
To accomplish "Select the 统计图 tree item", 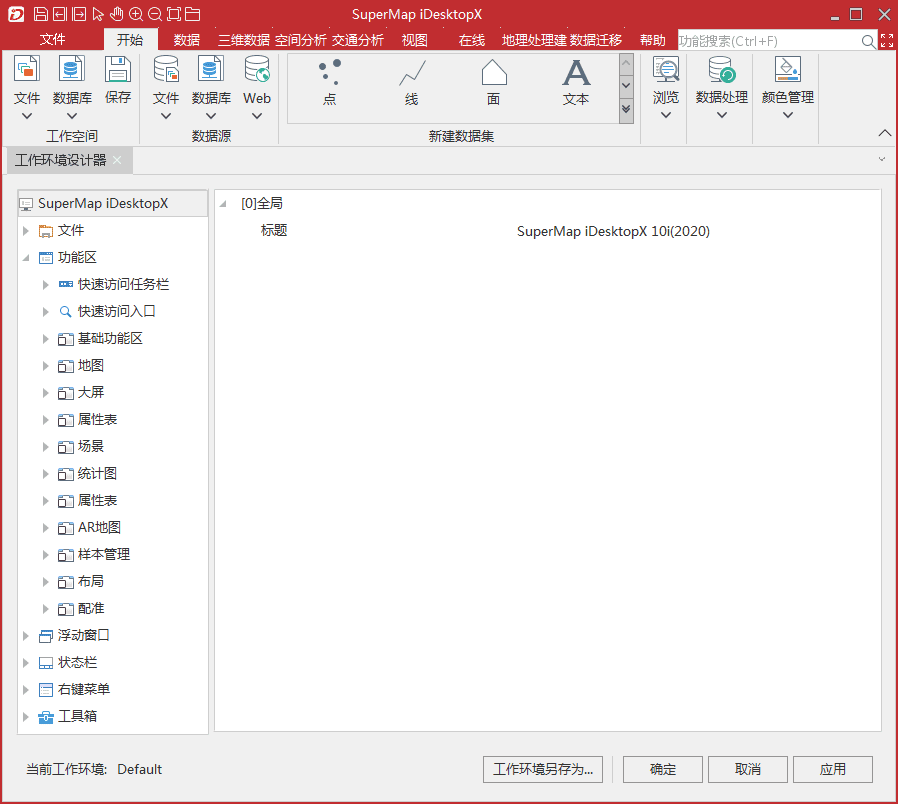I will (97, 474).
